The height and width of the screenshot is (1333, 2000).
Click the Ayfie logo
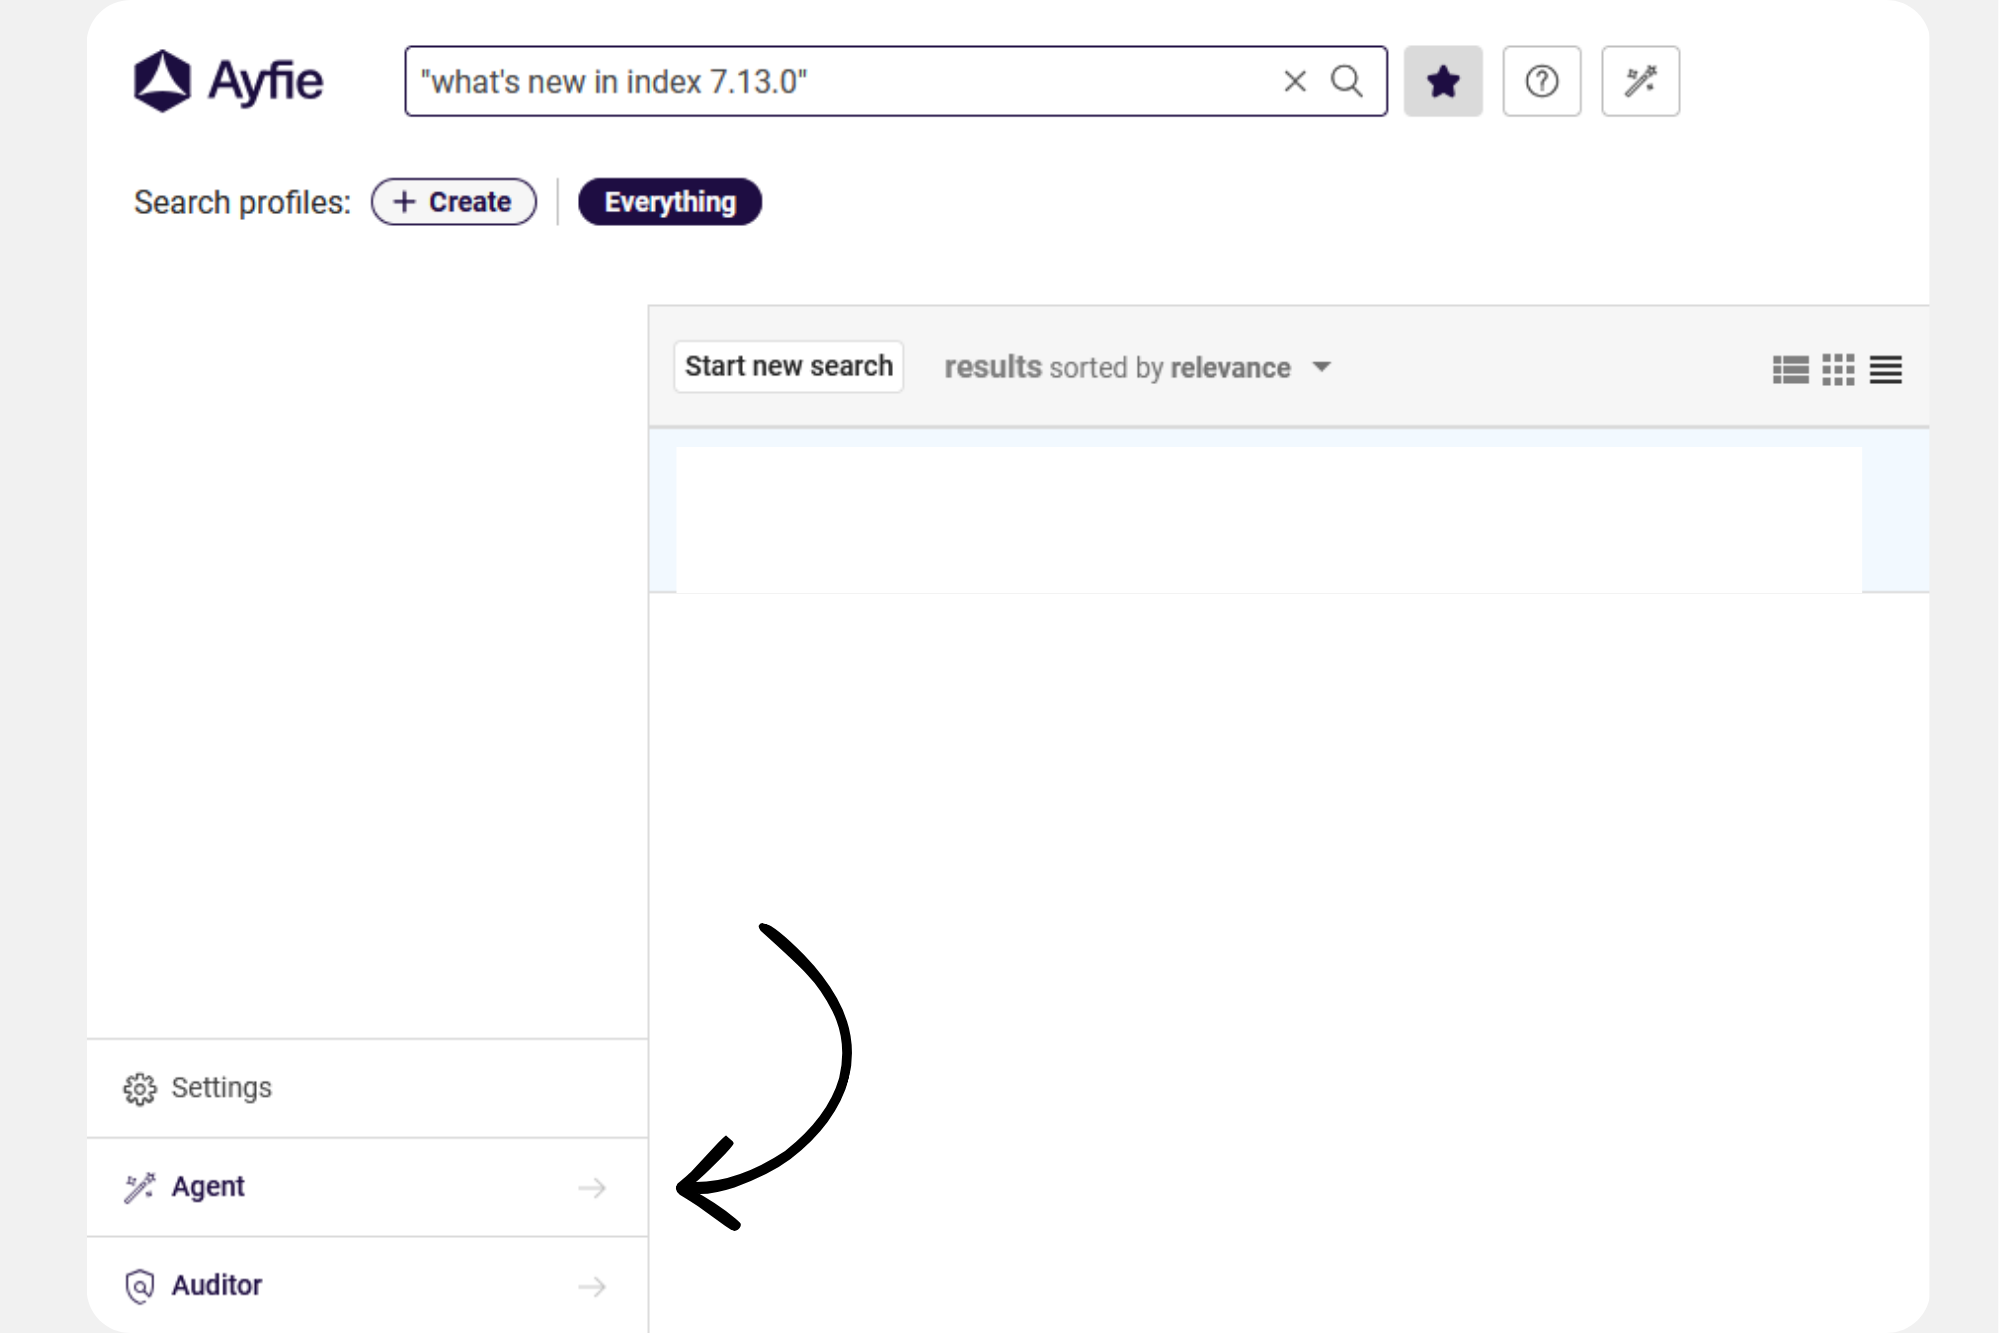tap(228, 81)
